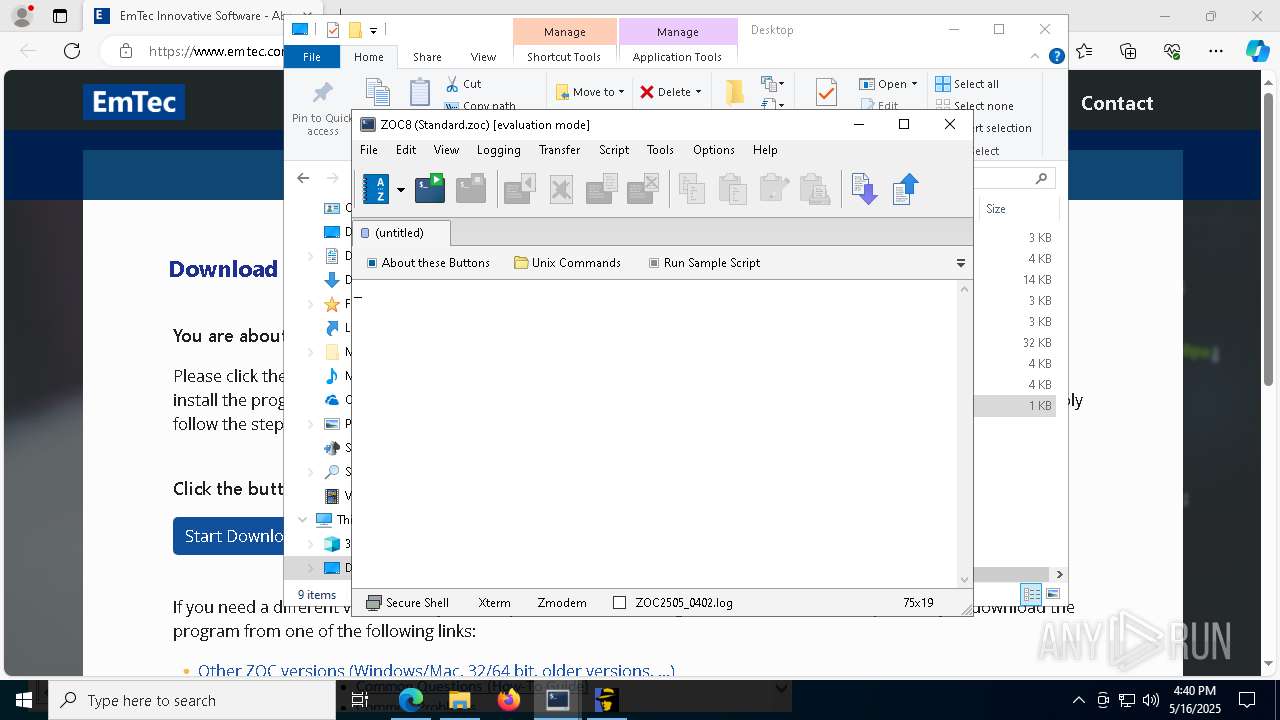
Task: Click the Quick Connect terminal icon in ZOC
Action: [x=430, y=188]
